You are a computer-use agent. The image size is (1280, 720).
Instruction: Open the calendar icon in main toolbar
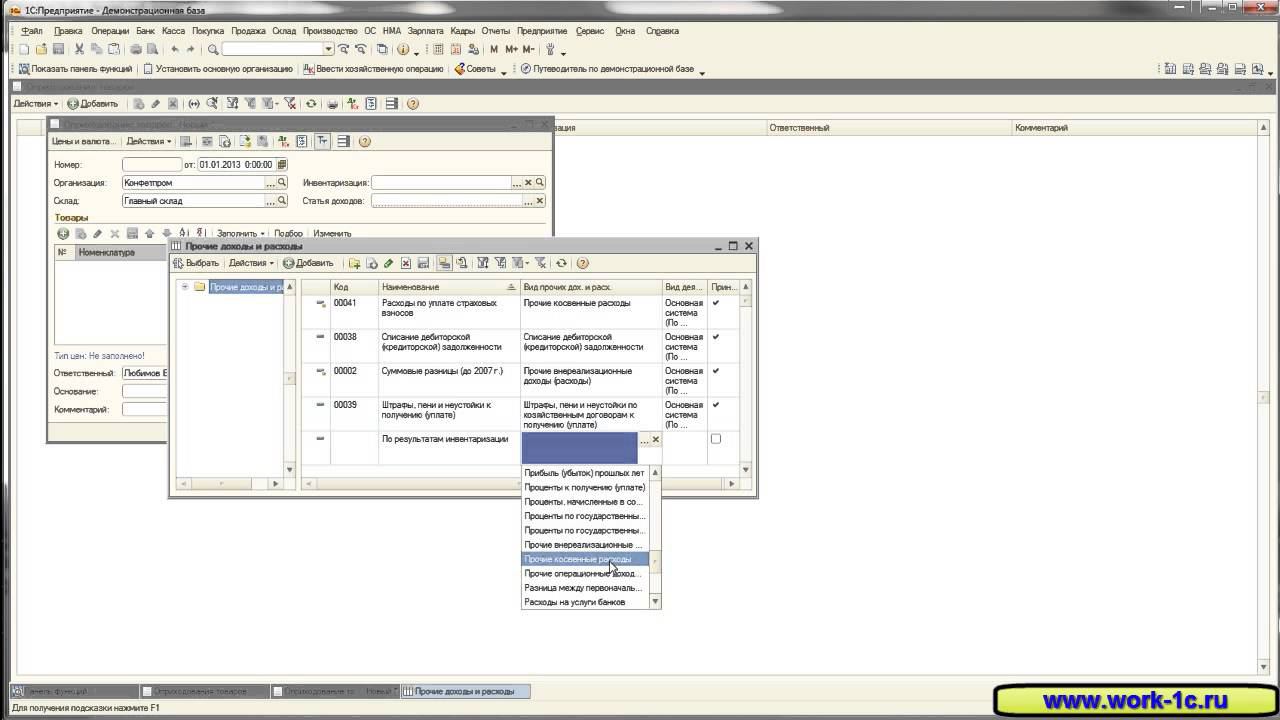[x=456, y=49]
